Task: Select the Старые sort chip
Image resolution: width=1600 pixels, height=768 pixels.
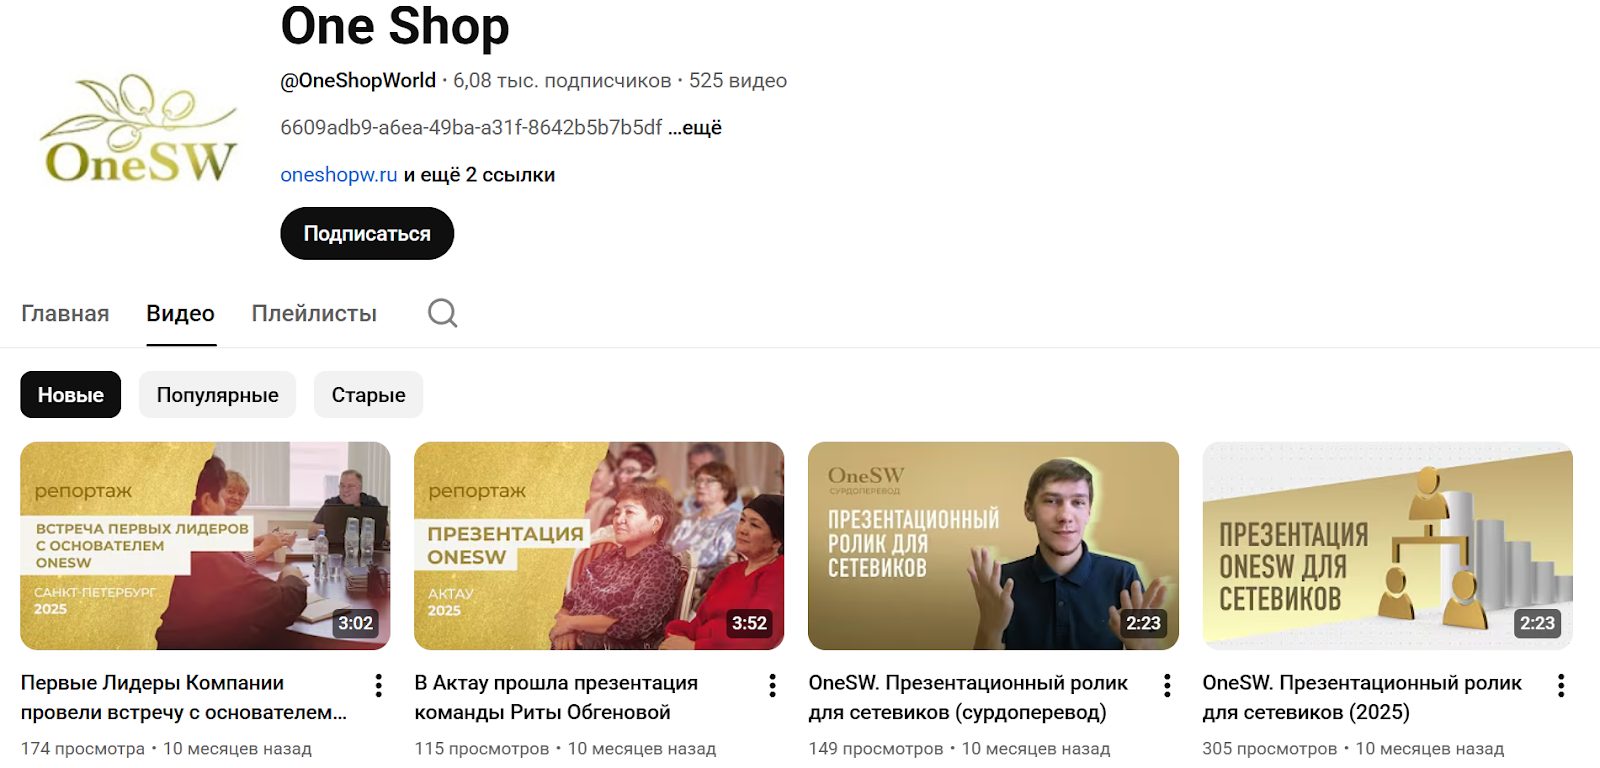Action: (368, 395)
